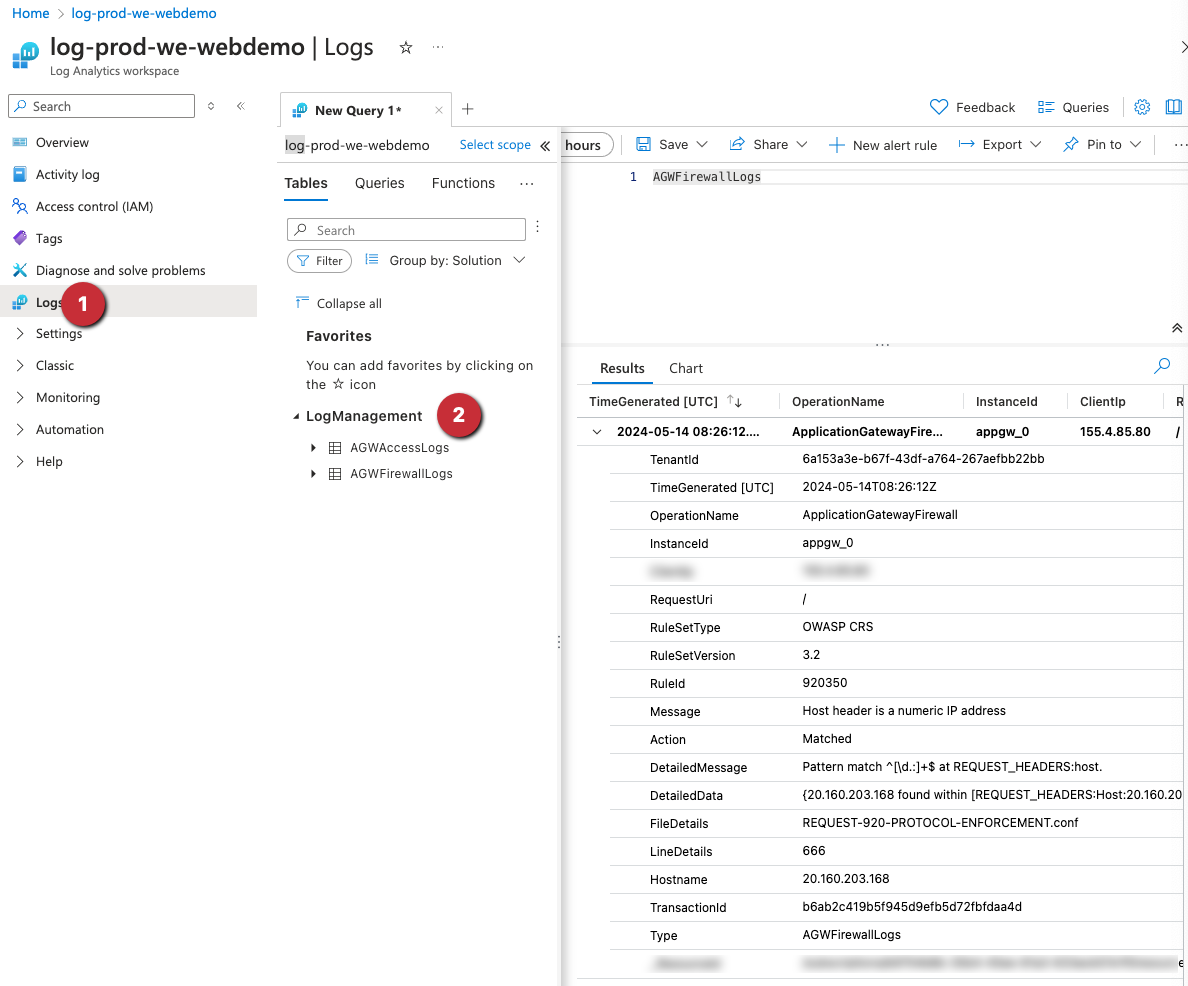Click the AGWFirewallLogs table icon
The width and height of the screenshot is (1188, 986).
tap(335, 474)
